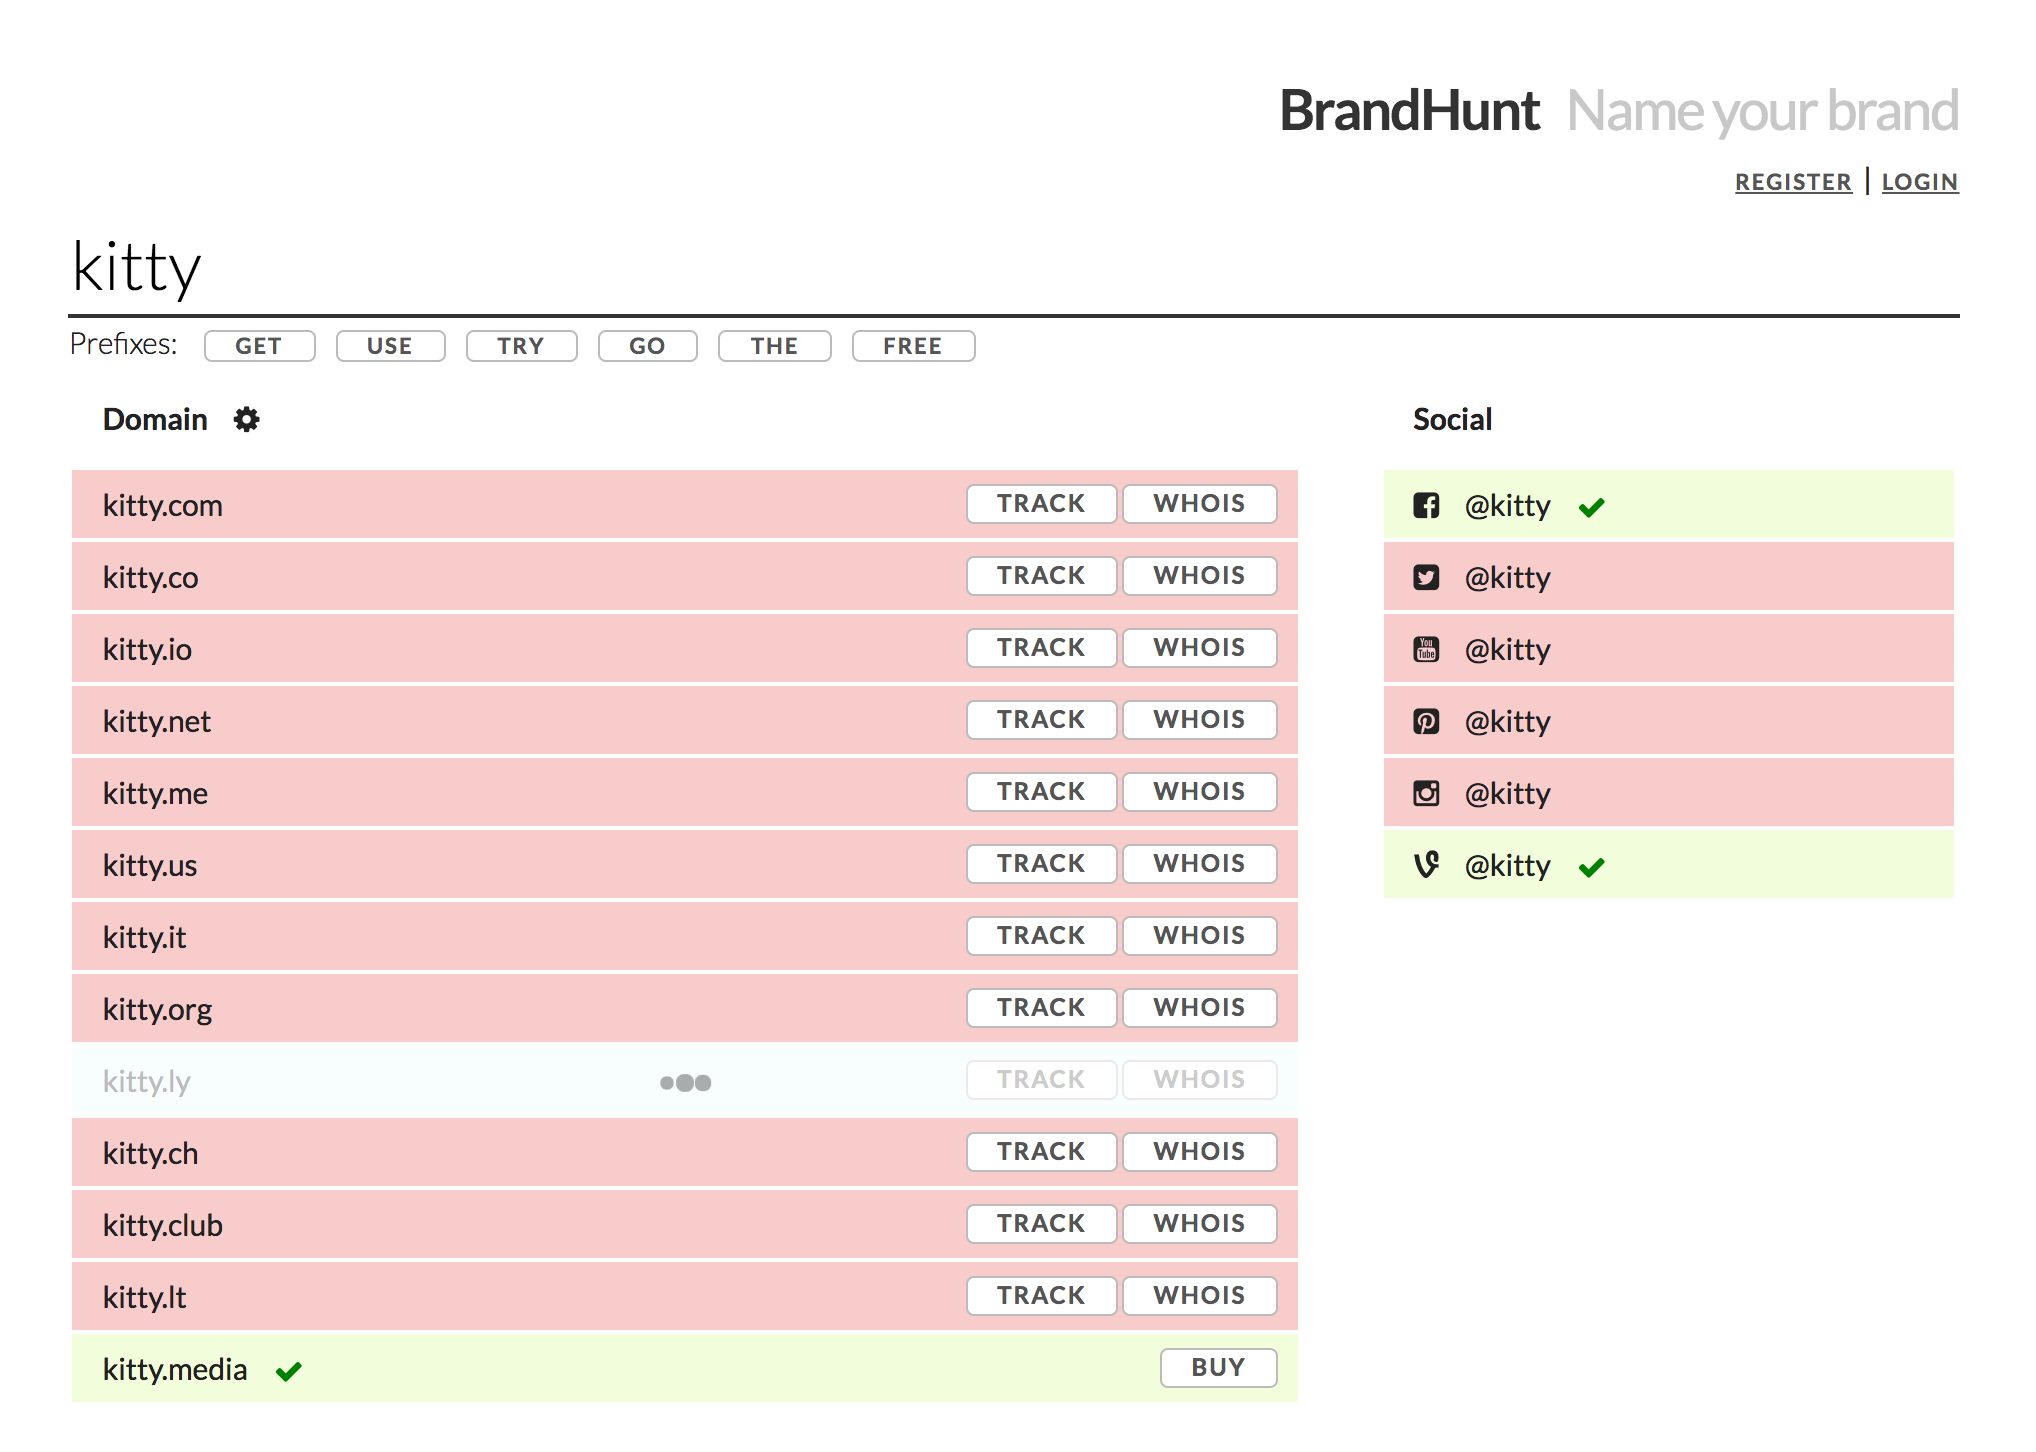View WHOIS for kitty.io

[1199, 648]
